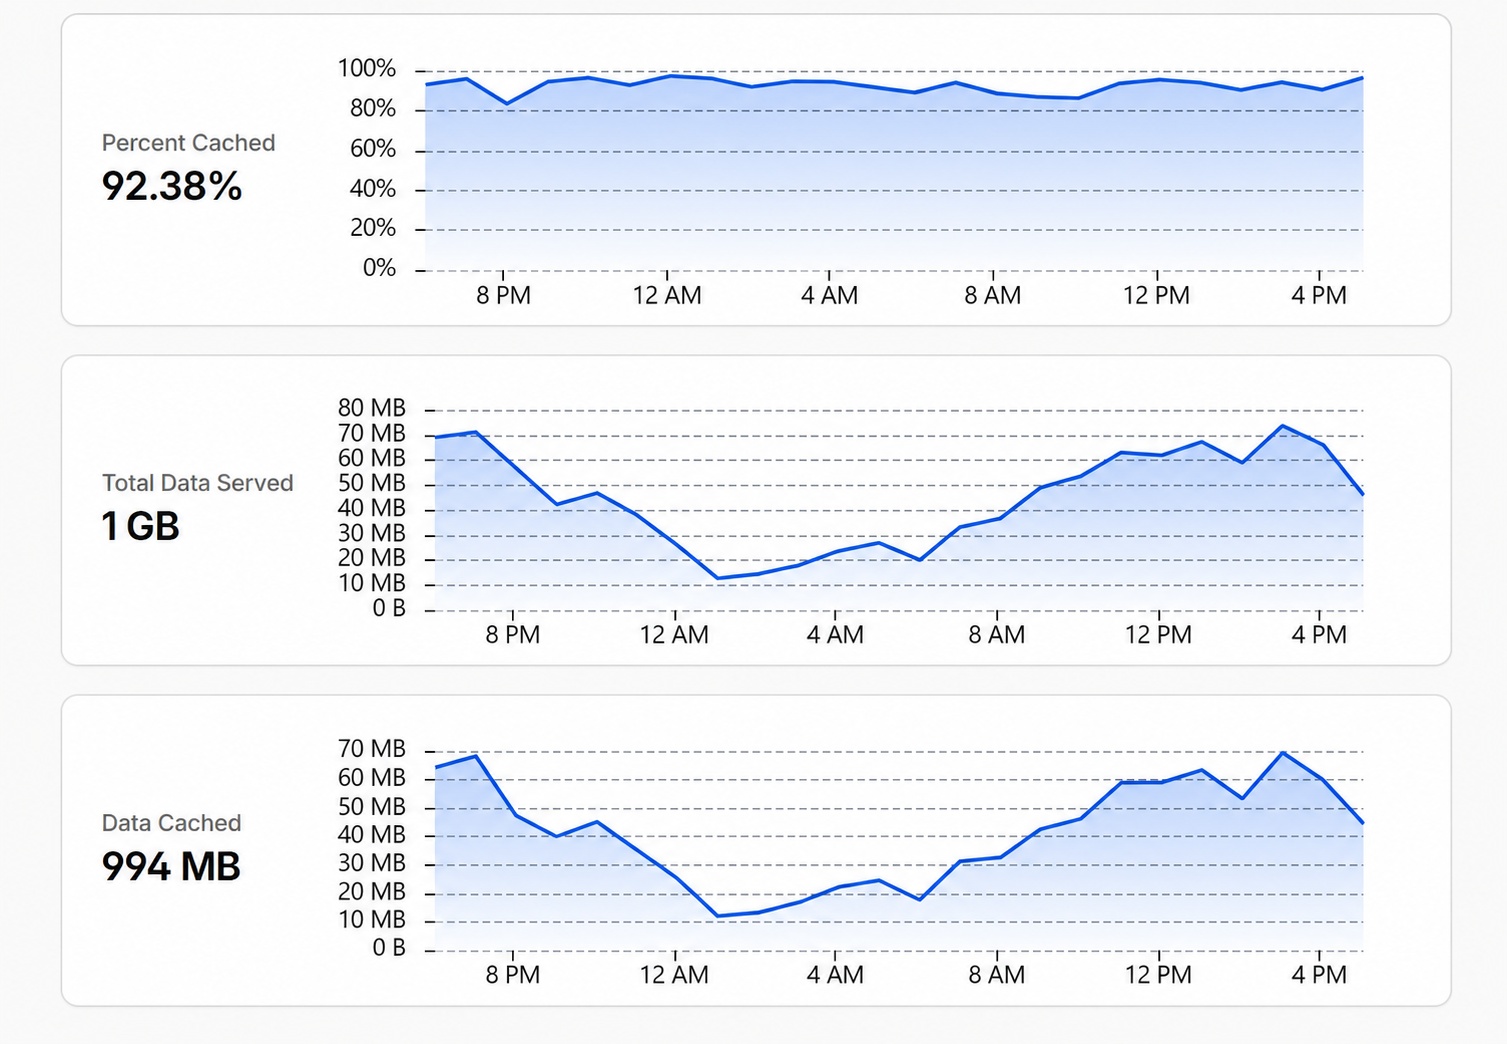
Task: Click the Total Data Served label
Action: pyautogui.click(x=198, y=483)
